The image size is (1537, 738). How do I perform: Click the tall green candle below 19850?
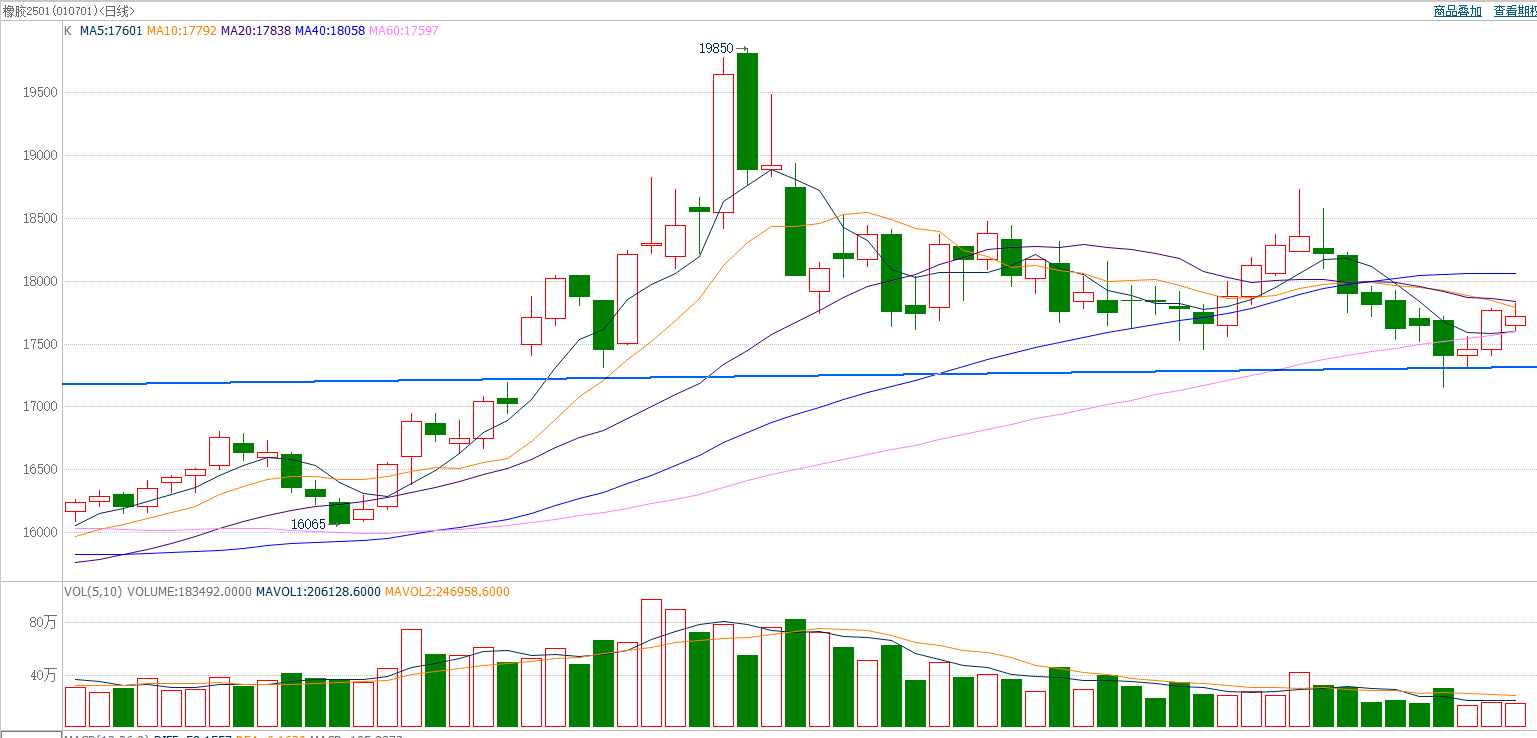(747, 111)
